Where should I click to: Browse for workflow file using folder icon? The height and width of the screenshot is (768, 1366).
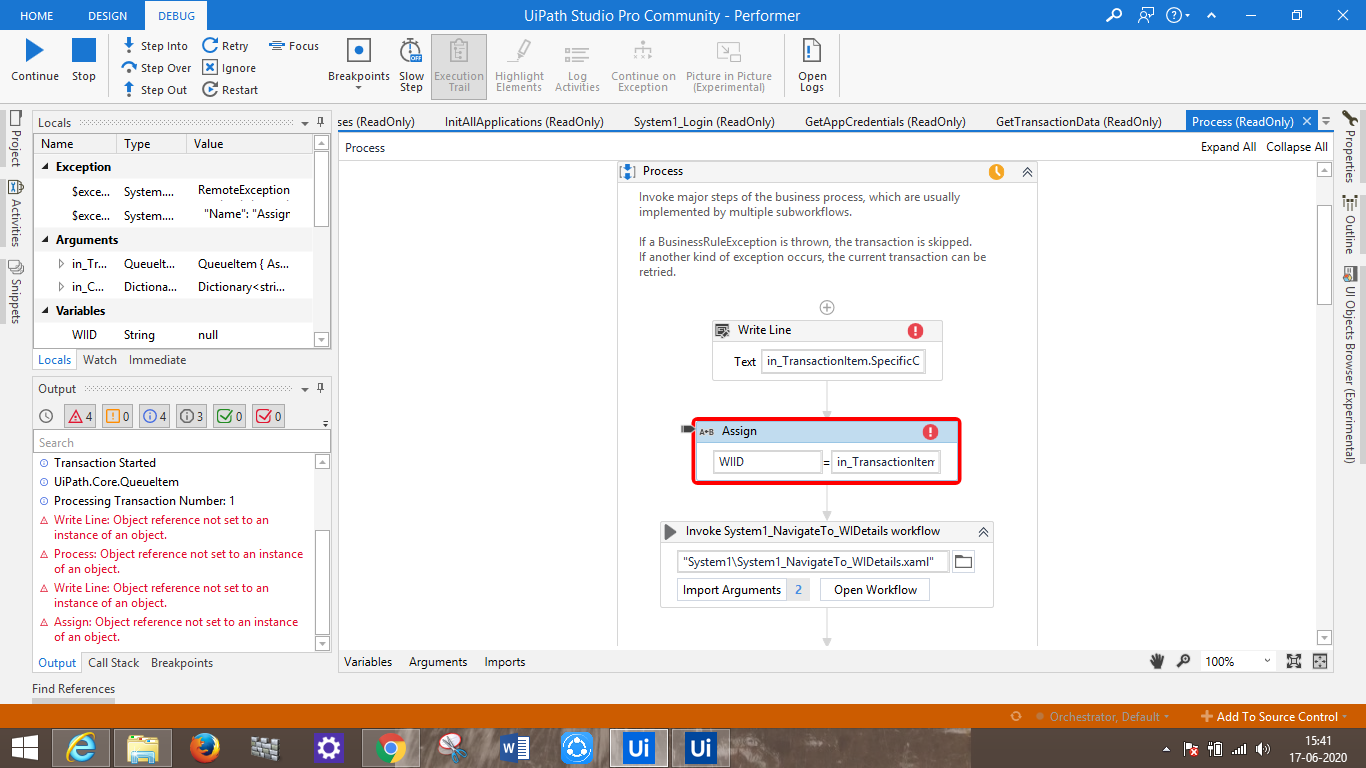963,562
